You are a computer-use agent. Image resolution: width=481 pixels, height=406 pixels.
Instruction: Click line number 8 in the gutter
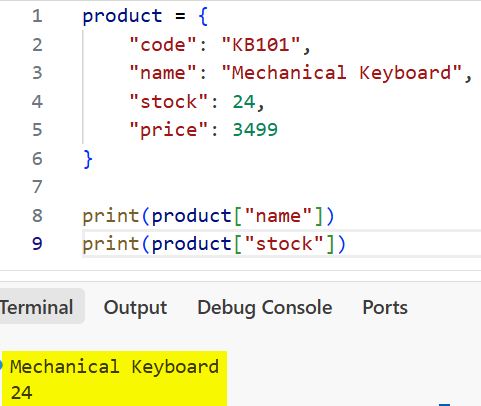(x=37, y=215)
